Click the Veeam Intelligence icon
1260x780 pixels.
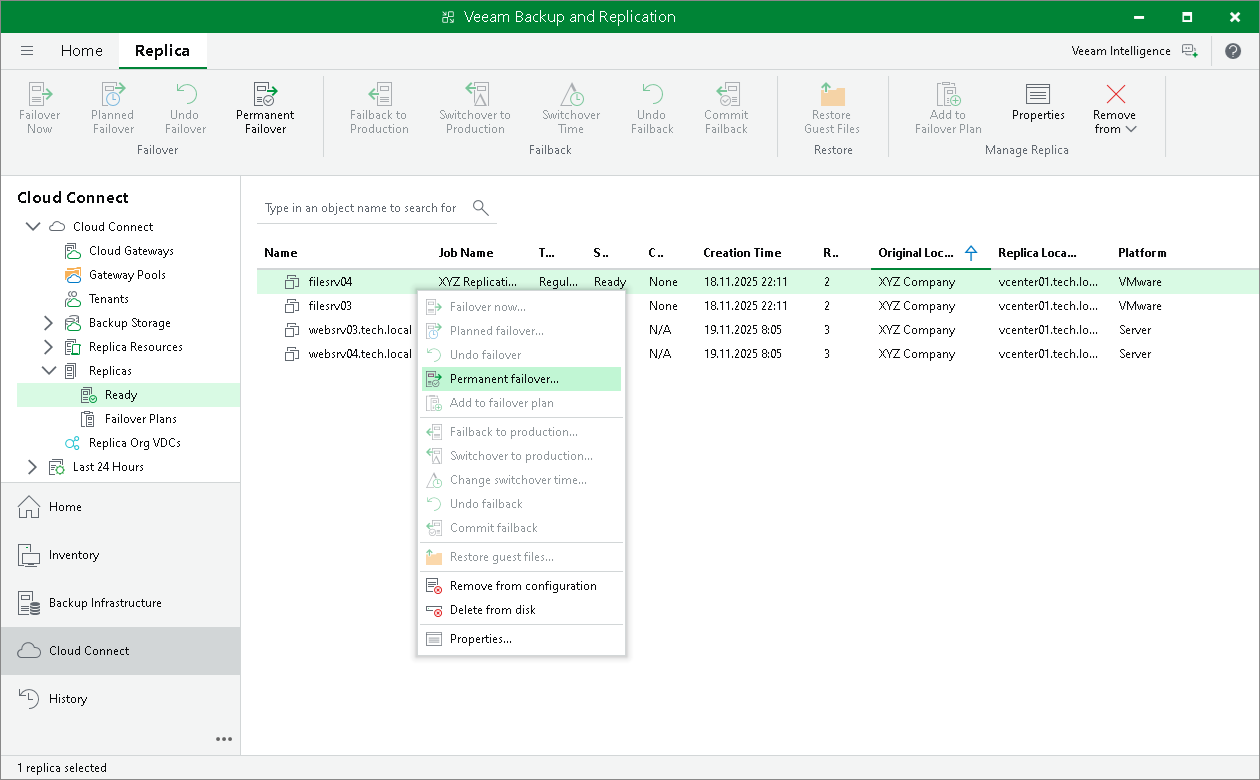click(x=1189, y=51)
